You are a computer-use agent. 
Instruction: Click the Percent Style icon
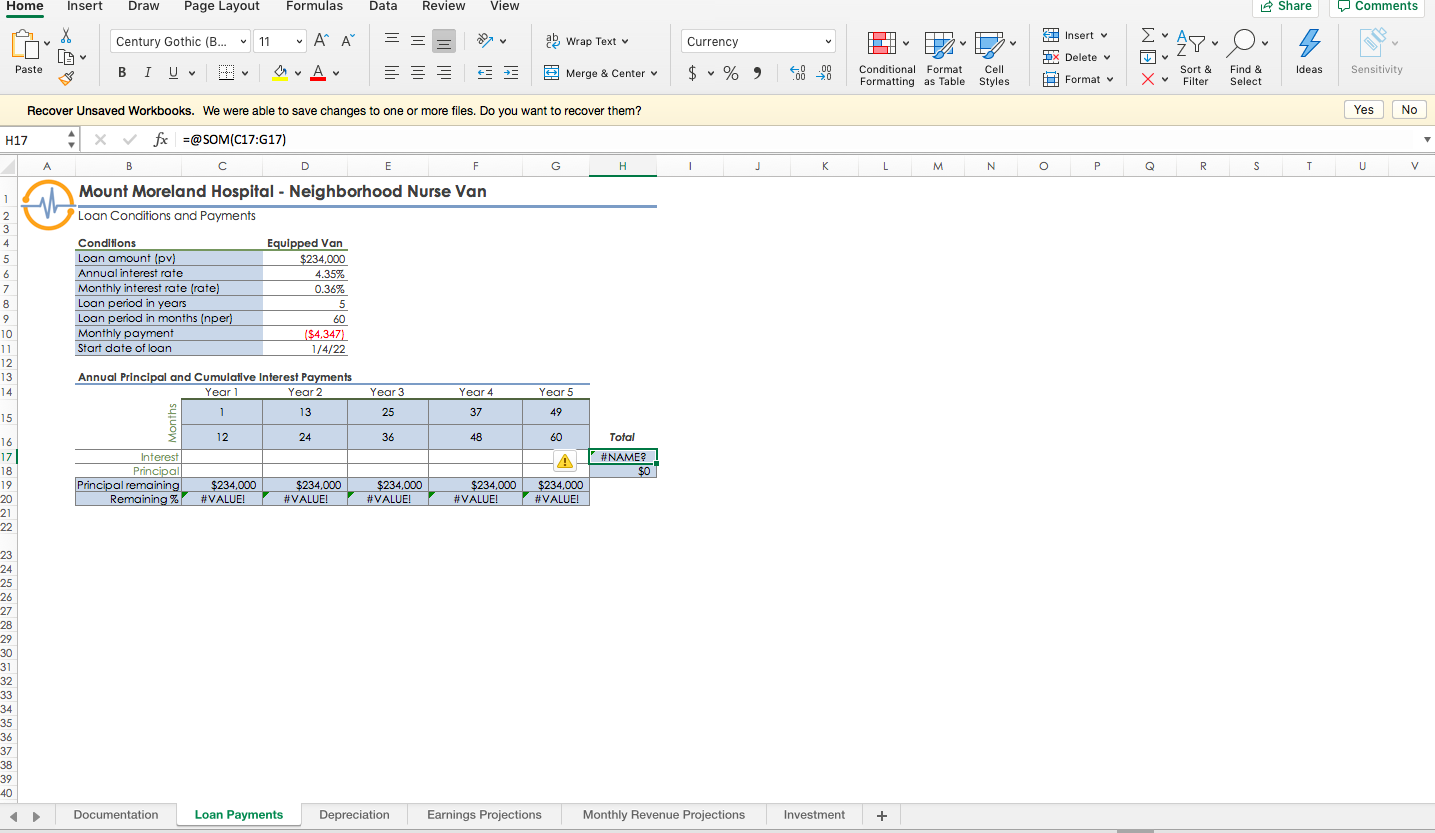(731, 72)
